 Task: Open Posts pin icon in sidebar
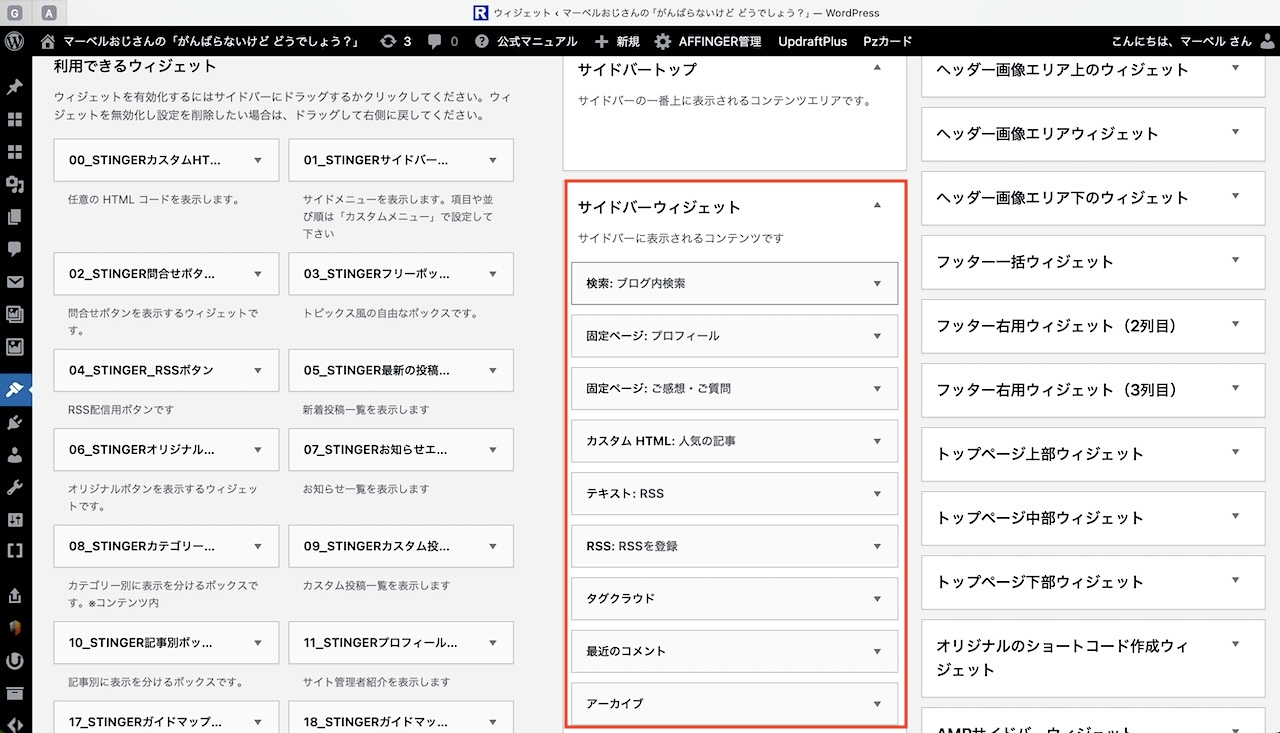coord(15,87)
